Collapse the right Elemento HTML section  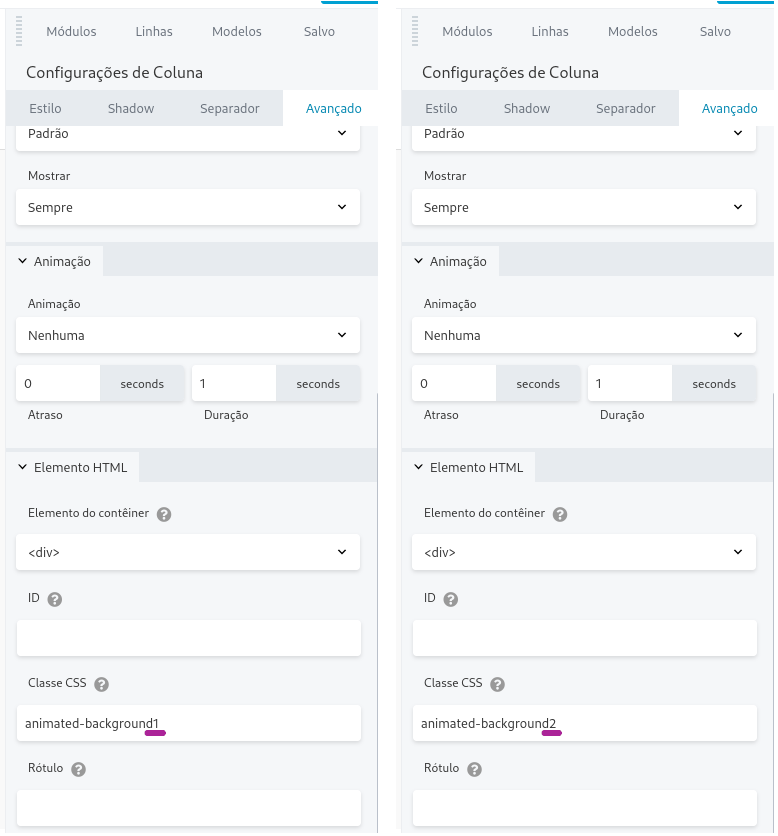pyautogui.click(x=469, y=468)
